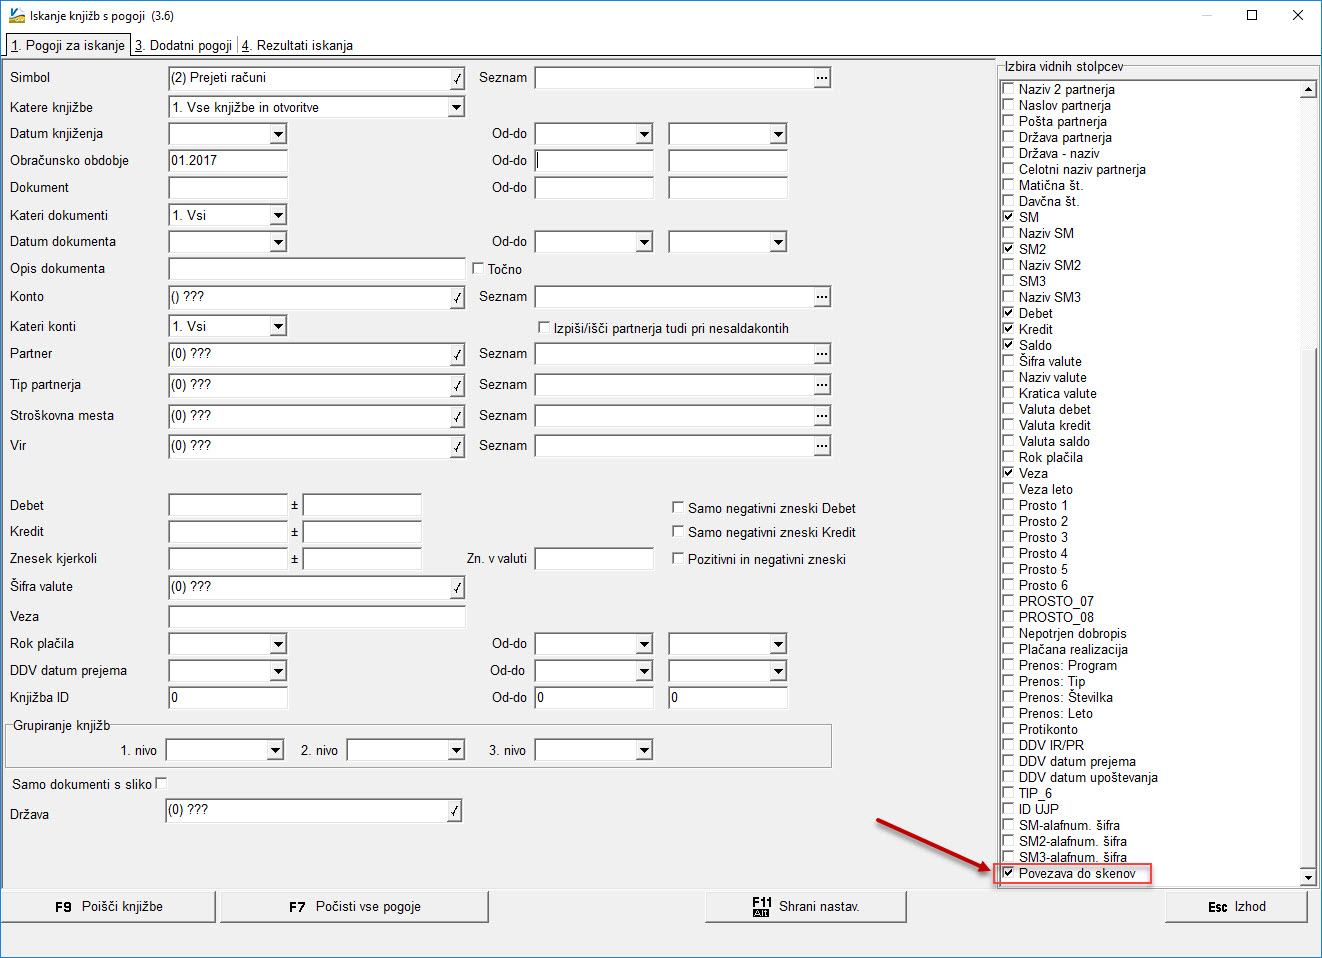1322x958 pixels.
Task: Click the application icon in title bar
Action: 16,15
